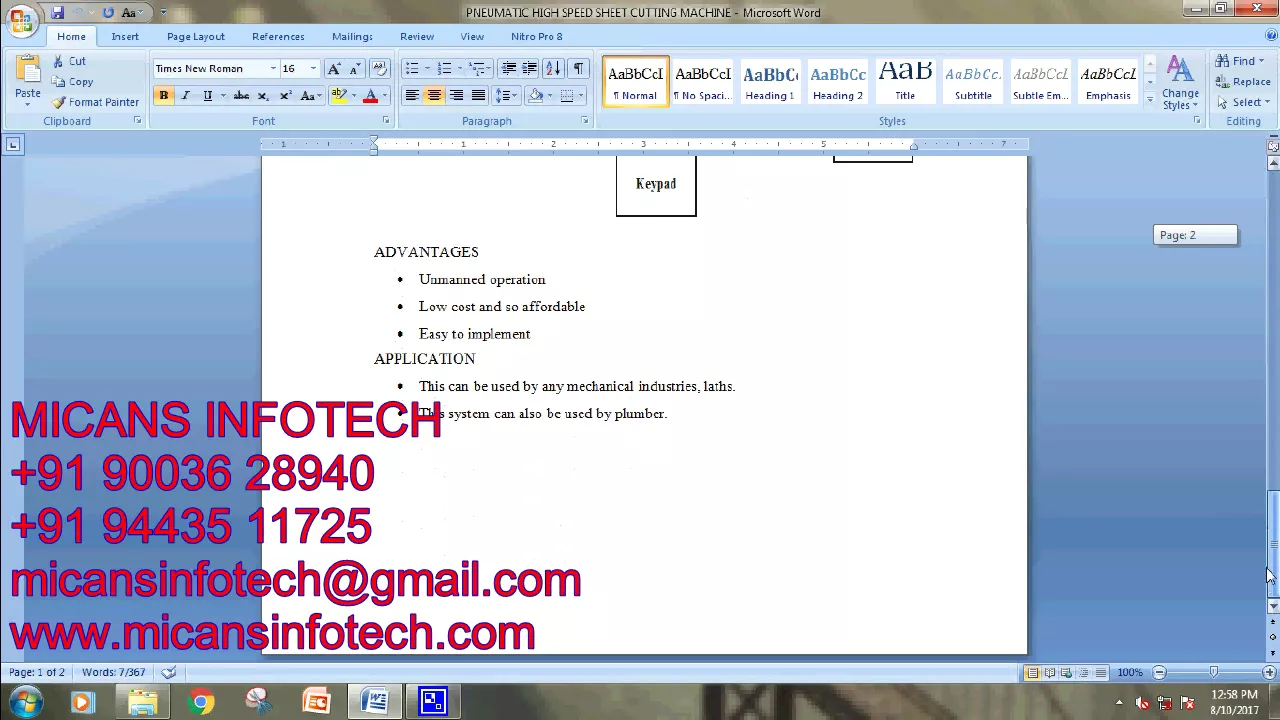Click Cut in Clipboard group

70,61
